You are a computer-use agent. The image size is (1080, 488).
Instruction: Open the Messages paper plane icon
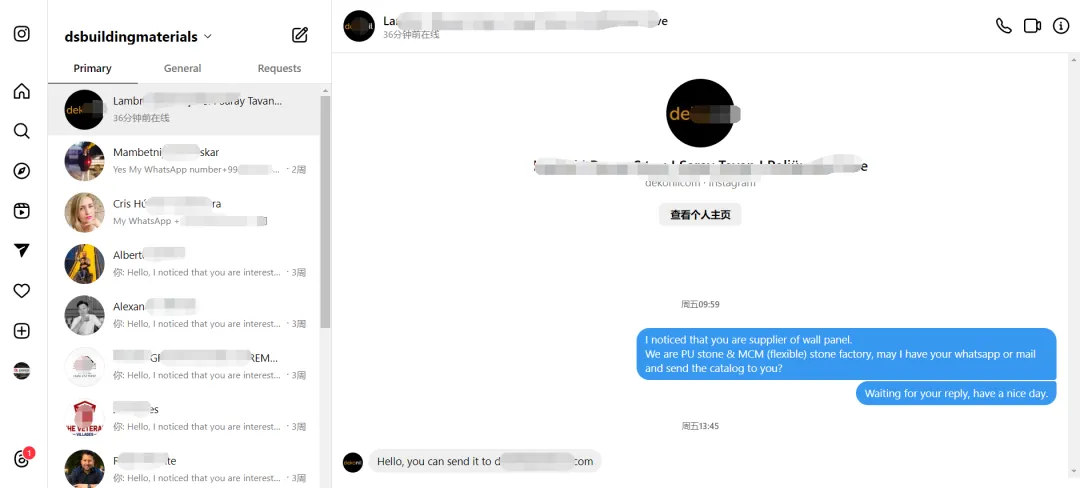point(22,251)
